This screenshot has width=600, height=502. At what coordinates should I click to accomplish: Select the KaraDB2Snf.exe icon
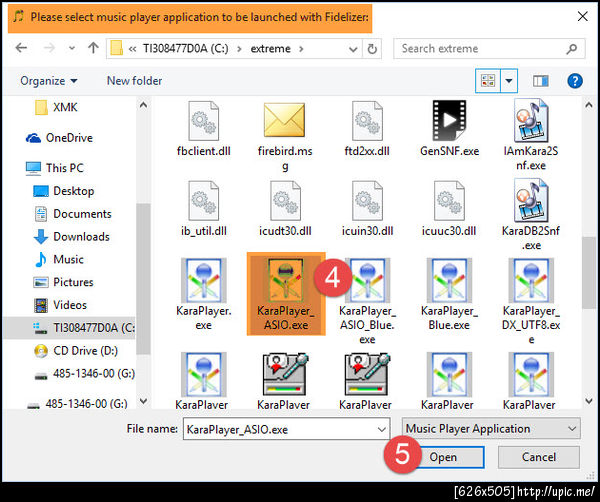[531, 200]
